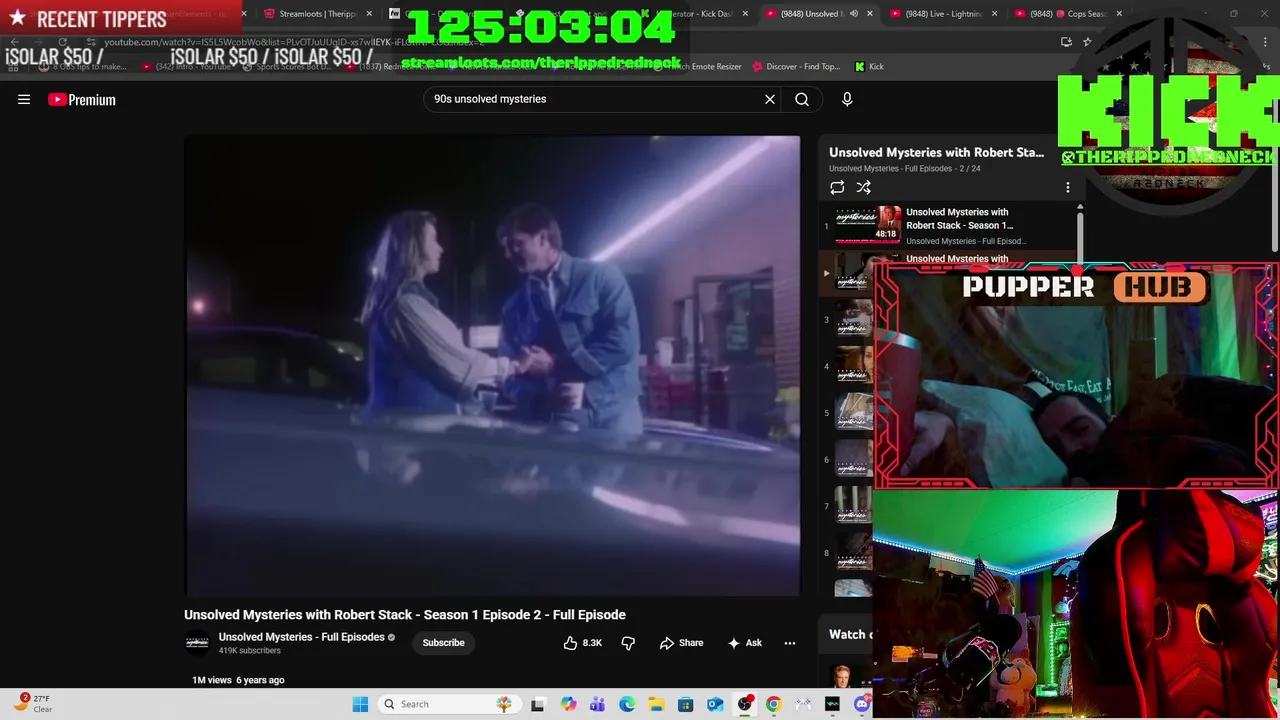Click the install/cast icon in address bar
This screenshot has height=720, width=1280.
1066,42
